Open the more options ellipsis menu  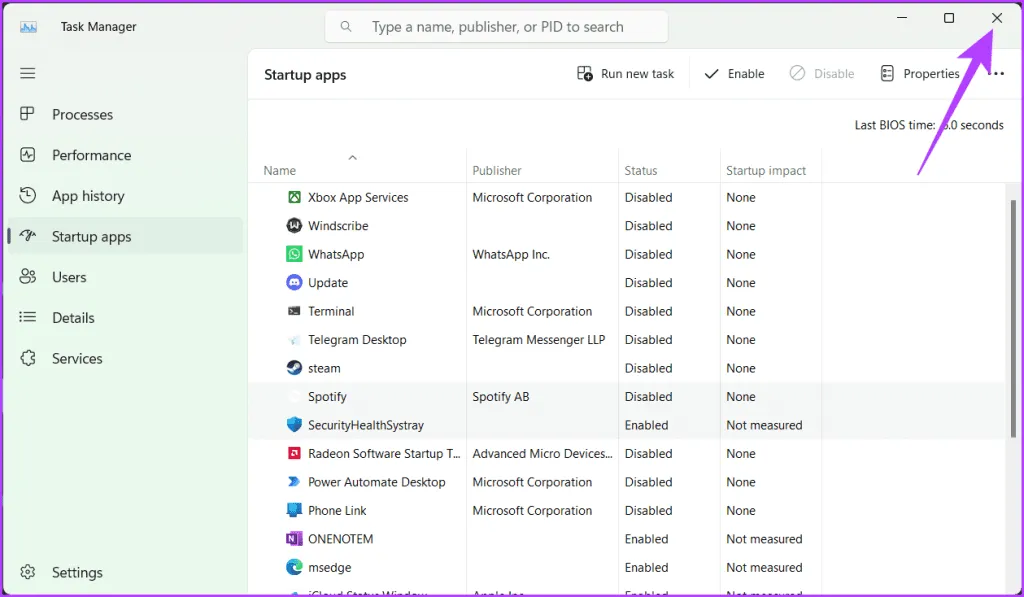pyautogui.click(x=996, y=74)
